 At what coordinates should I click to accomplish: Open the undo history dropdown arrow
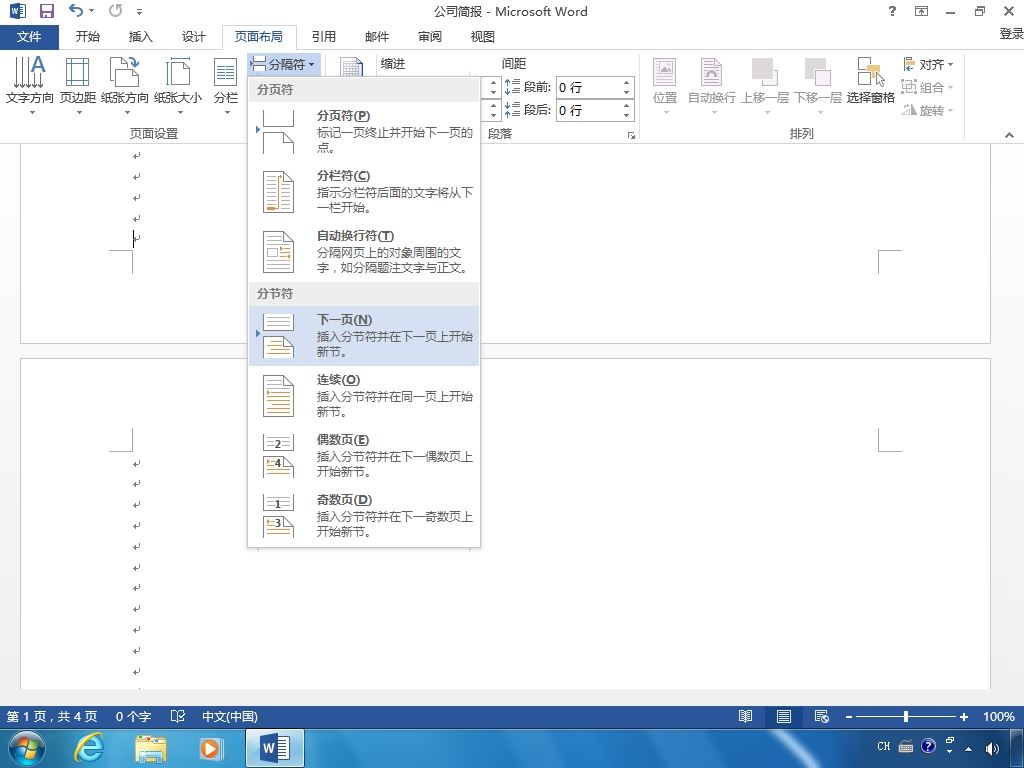coord(91,10)
